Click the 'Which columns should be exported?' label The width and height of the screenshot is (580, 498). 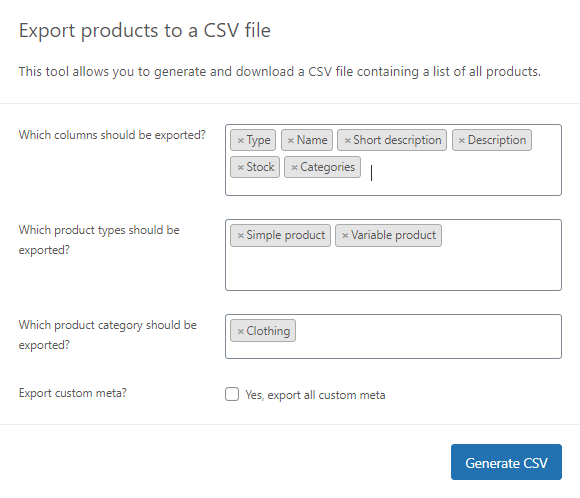coord(112,135)
